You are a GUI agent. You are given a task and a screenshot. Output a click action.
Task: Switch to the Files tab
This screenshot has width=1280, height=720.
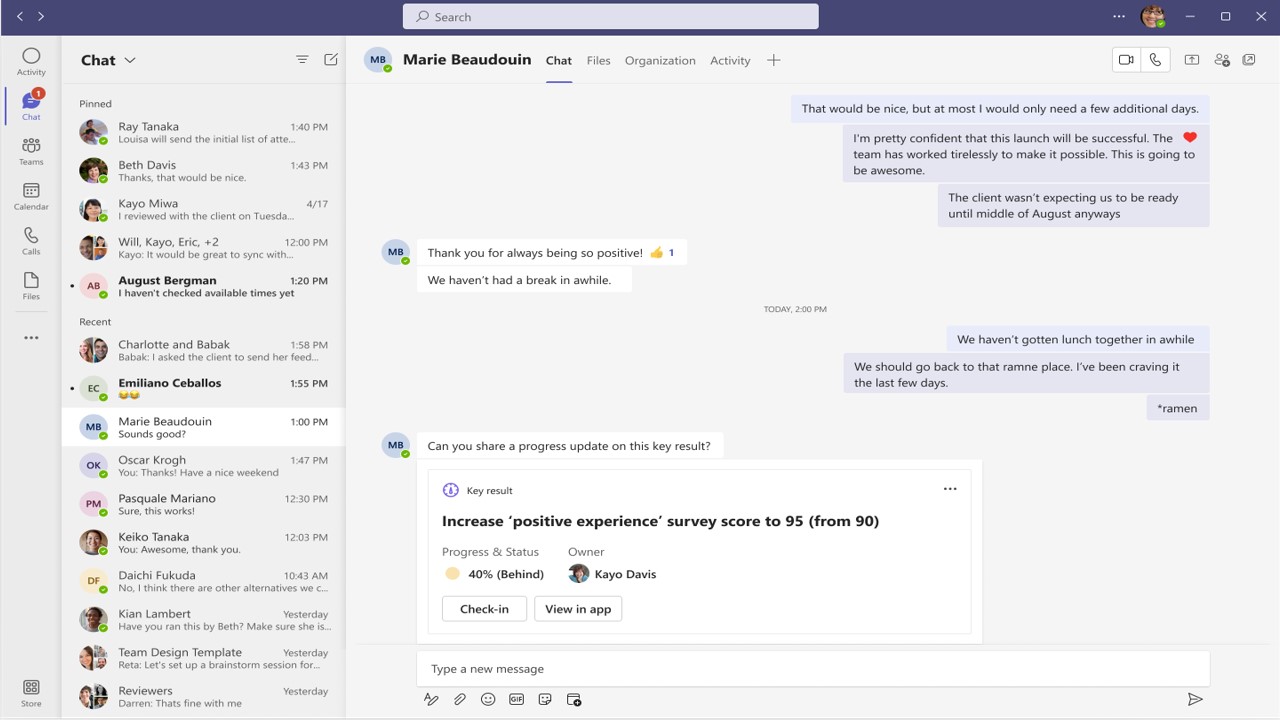pos(598,61)
